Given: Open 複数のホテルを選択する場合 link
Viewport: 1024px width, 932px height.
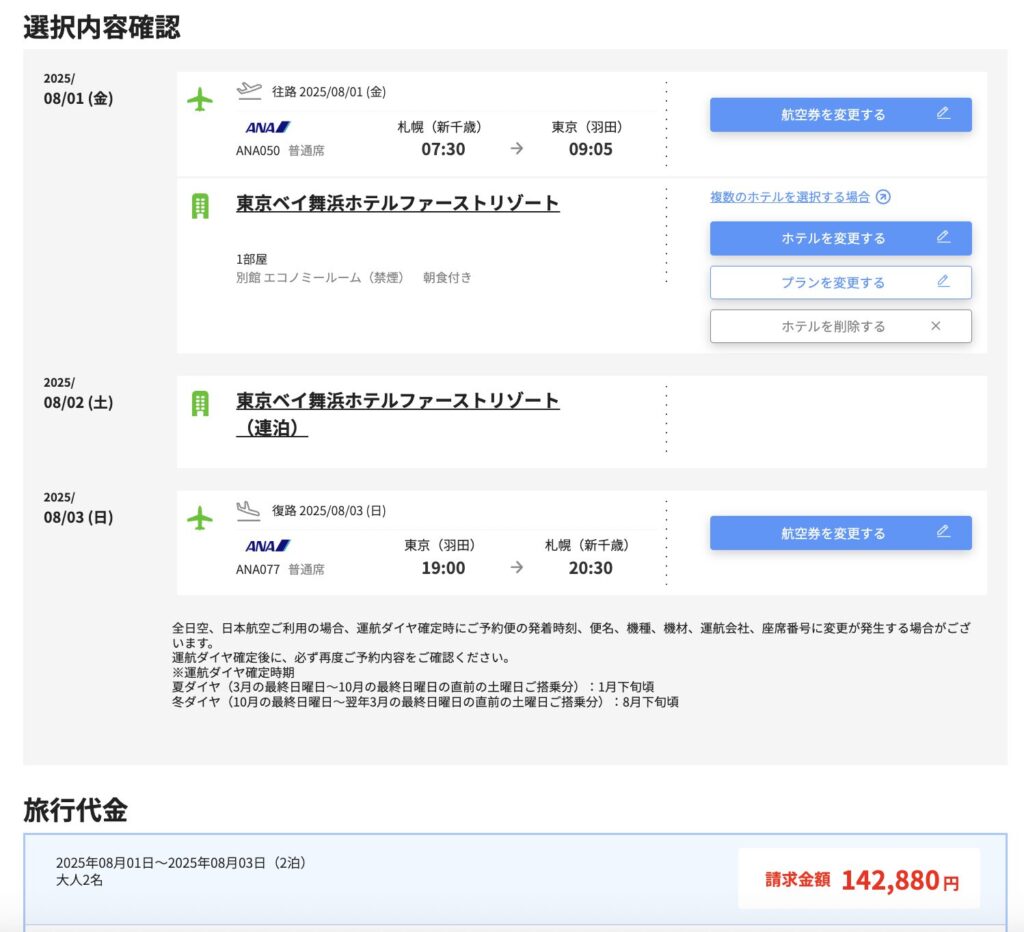Looking at the screenshot, I should 790,197.
